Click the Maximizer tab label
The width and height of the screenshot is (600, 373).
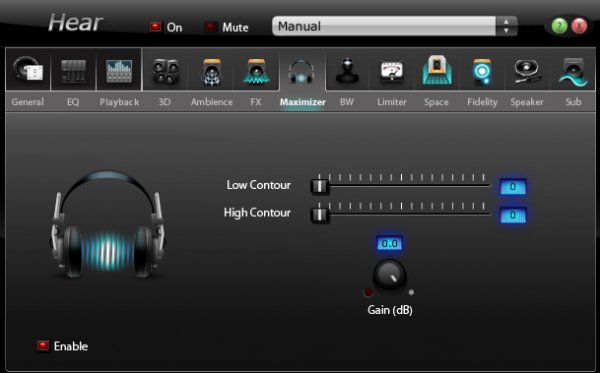click(302, 102)
